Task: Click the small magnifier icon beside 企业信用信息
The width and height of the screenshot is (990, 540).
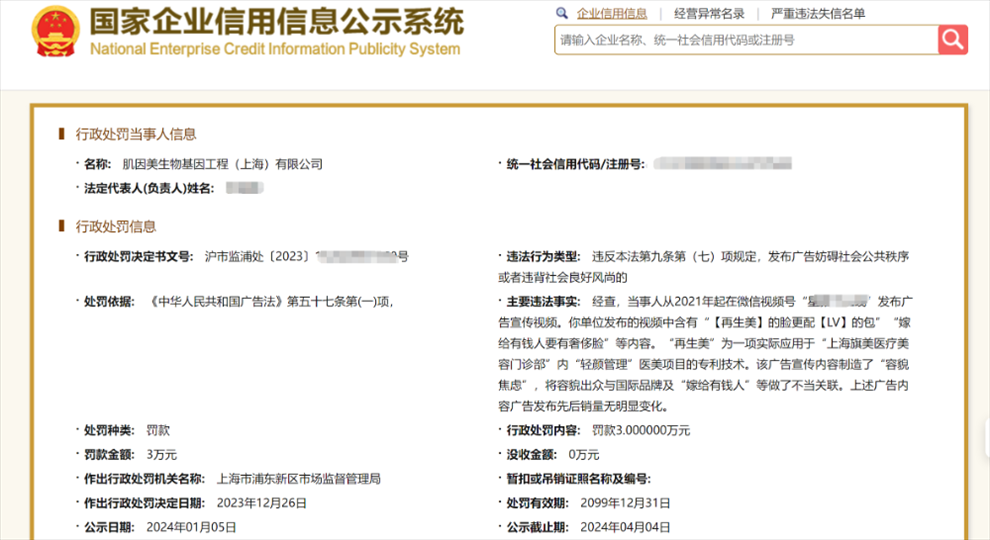Action: 564,14
